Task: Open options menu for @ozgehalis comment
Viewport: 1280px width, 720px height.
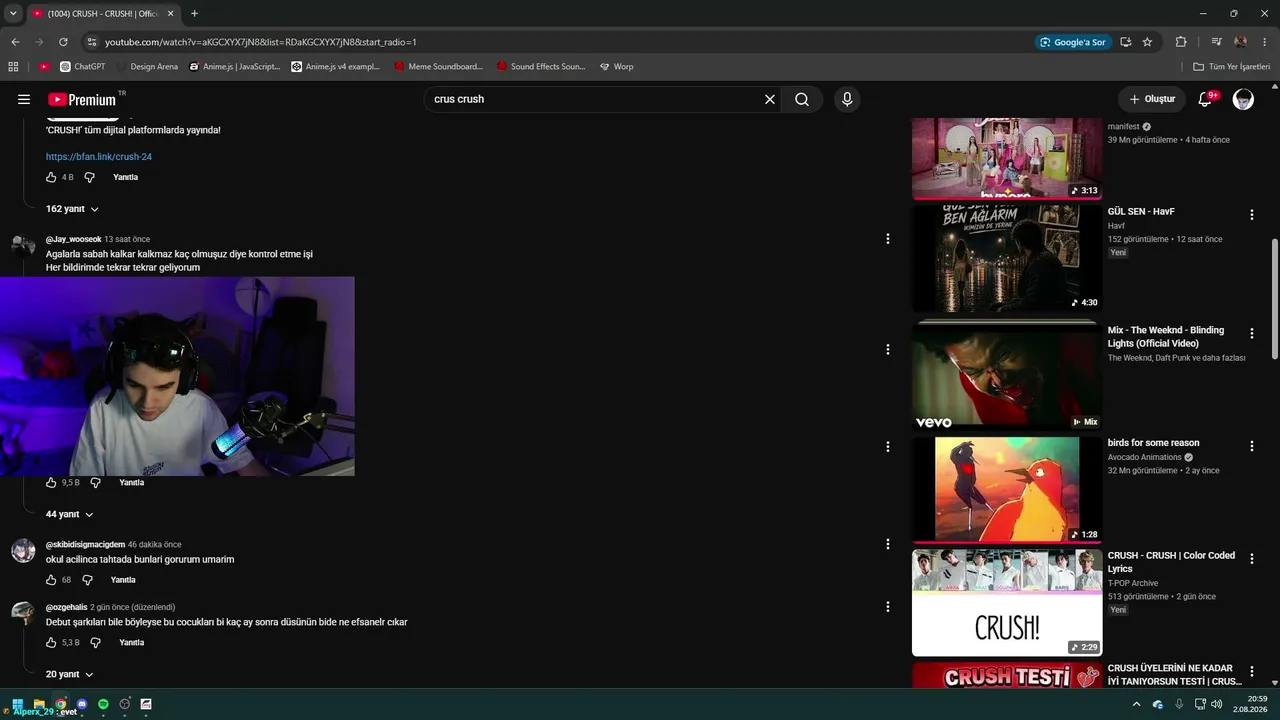Action: 887,606
